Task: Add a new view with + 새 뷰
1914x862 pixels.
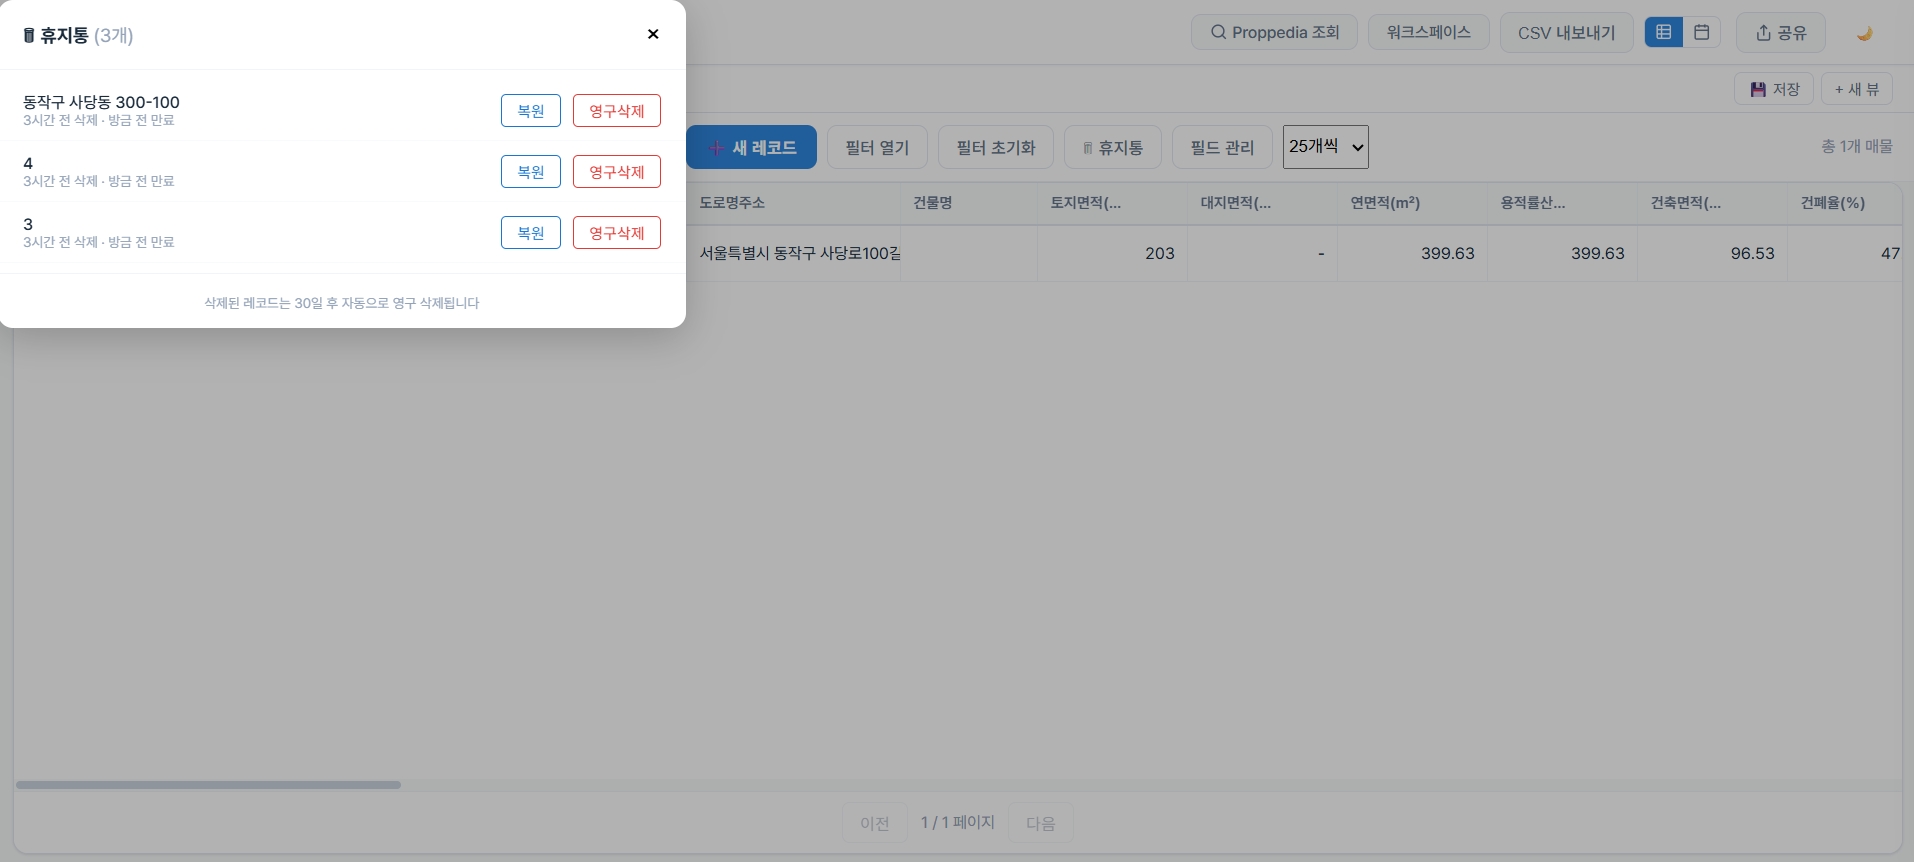Action: click(1857, 89)
